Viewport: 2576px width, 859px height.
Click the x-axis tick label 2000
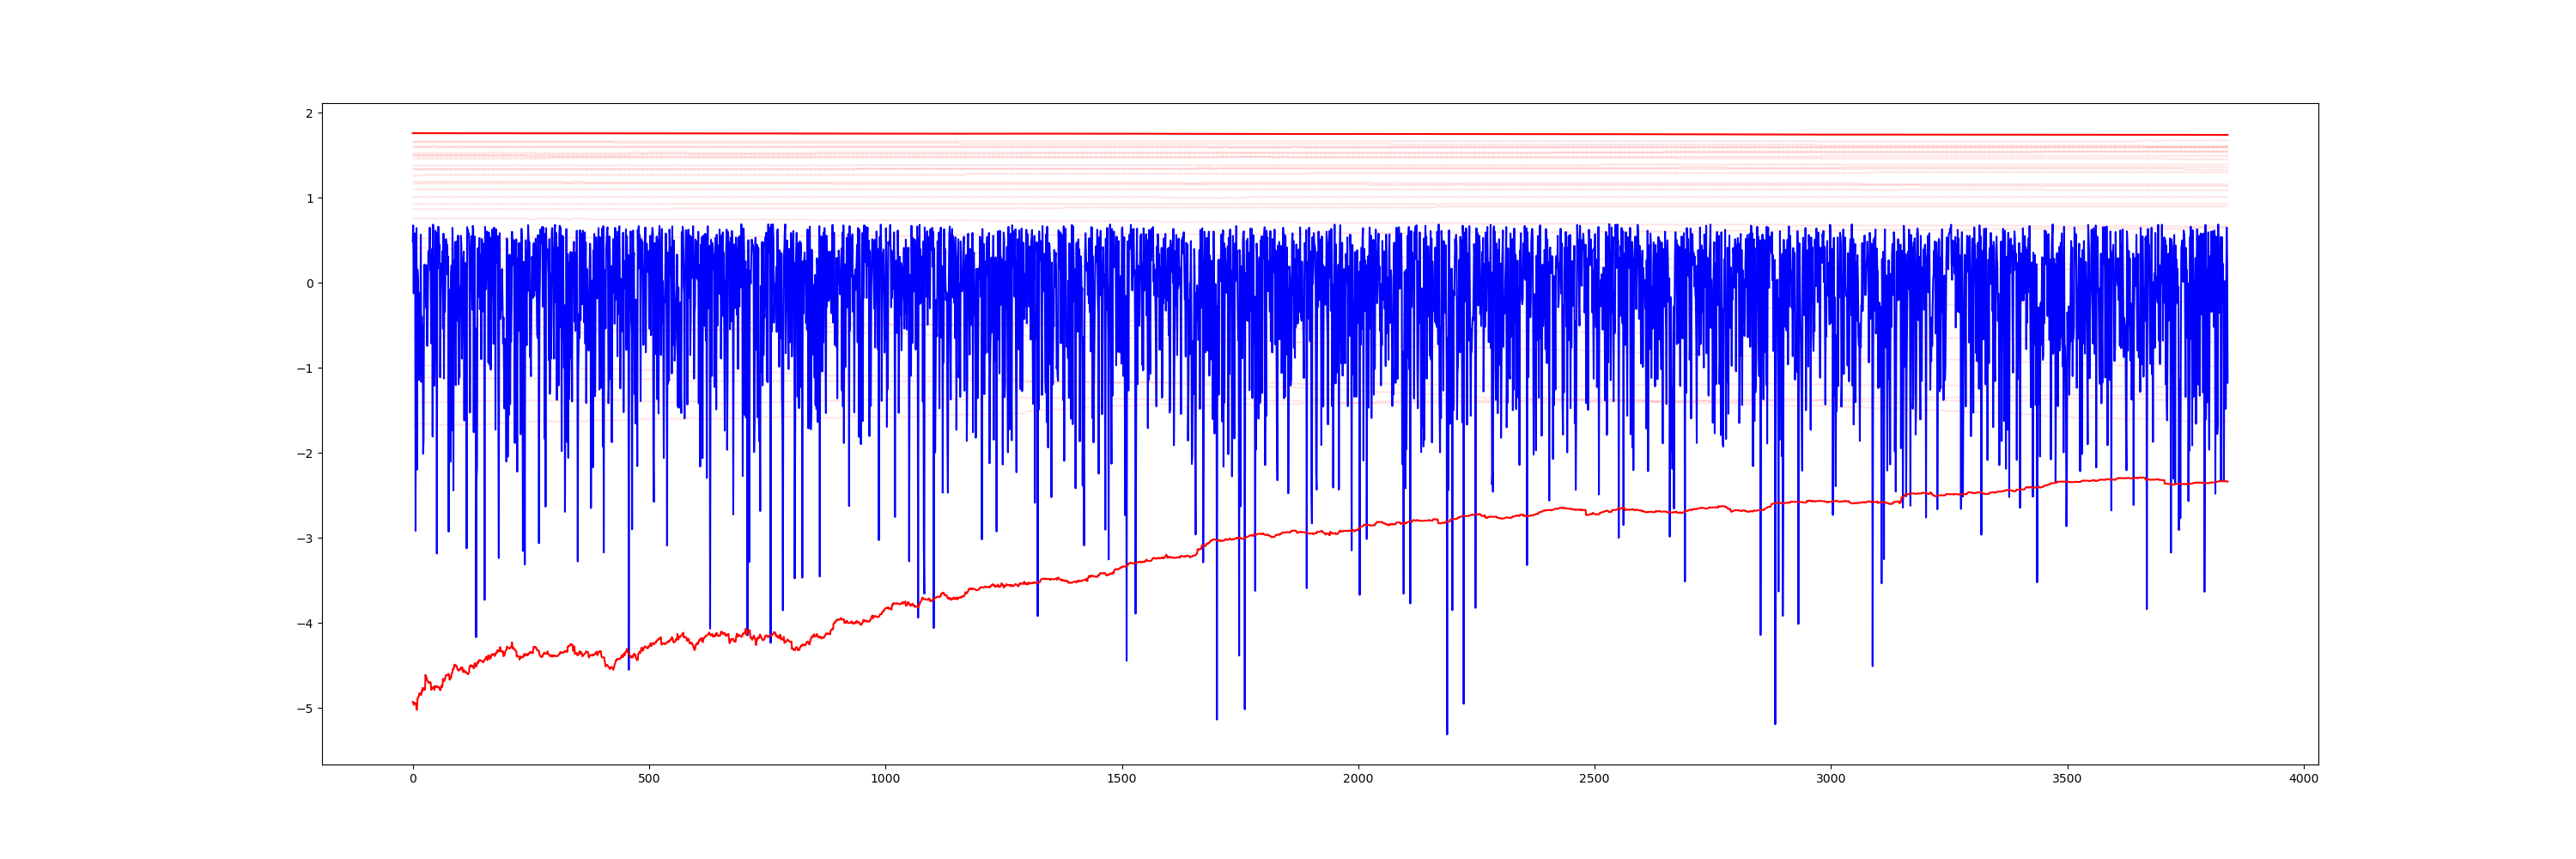coord(1357,779)
